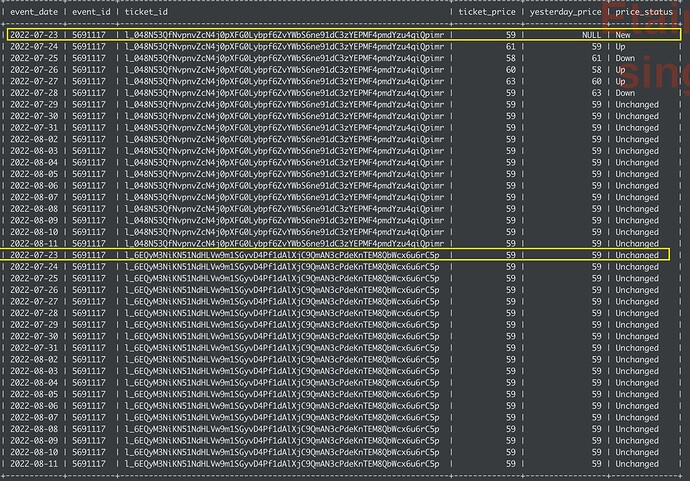Select 'Up' status in l_048N 2022-07-26 row

(620, 70)
